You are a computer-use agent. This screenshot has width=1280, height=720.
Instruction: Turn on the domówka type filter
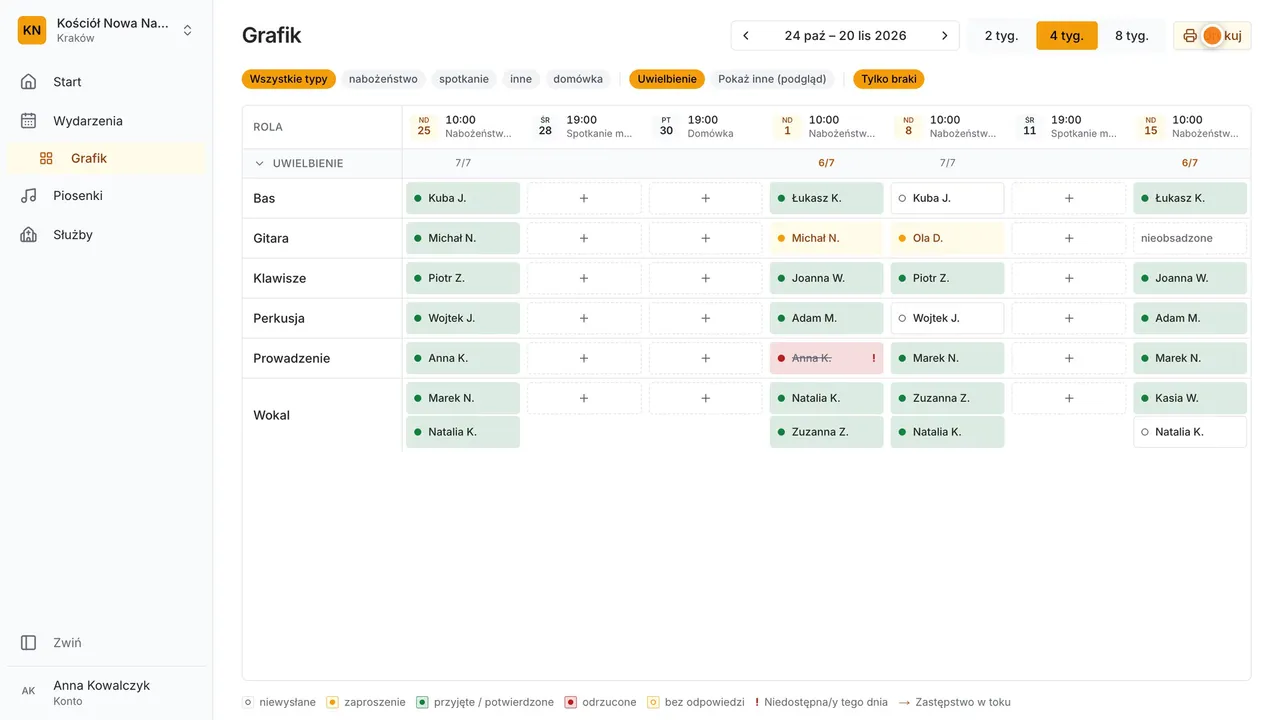coord(578,79)
